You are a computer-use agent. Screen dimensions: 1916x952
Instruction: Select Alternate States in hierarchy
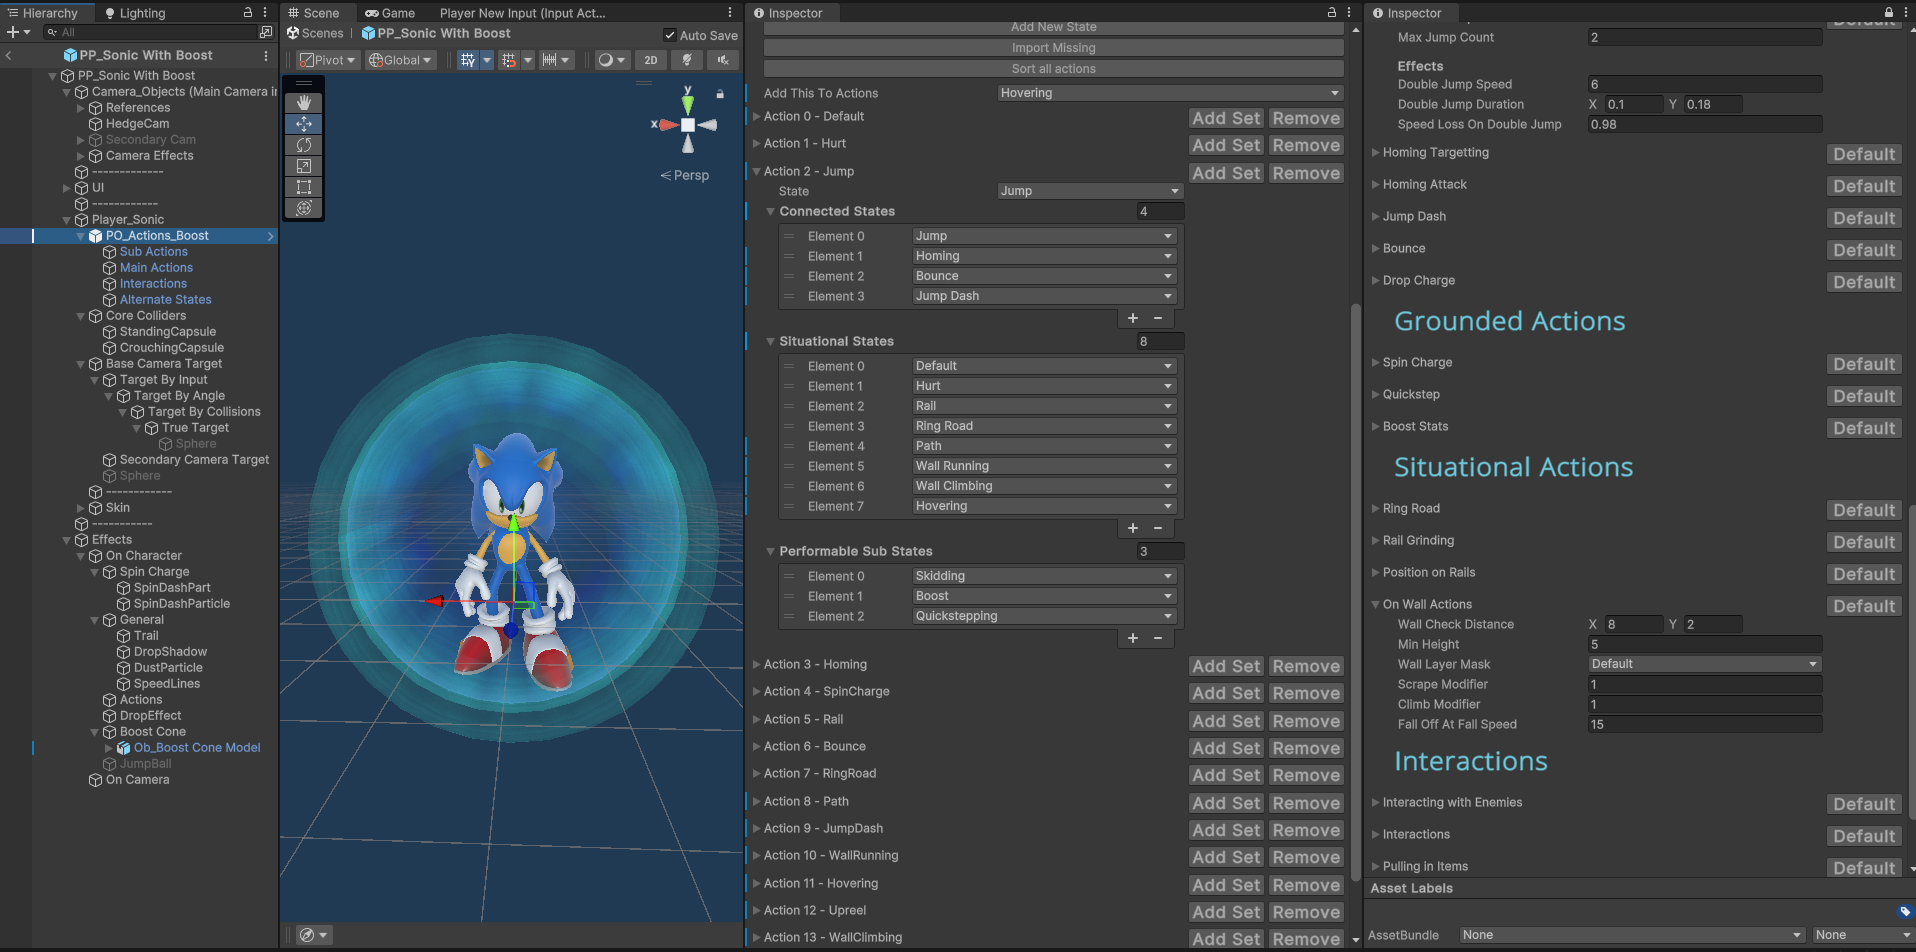tap(166, 300)
